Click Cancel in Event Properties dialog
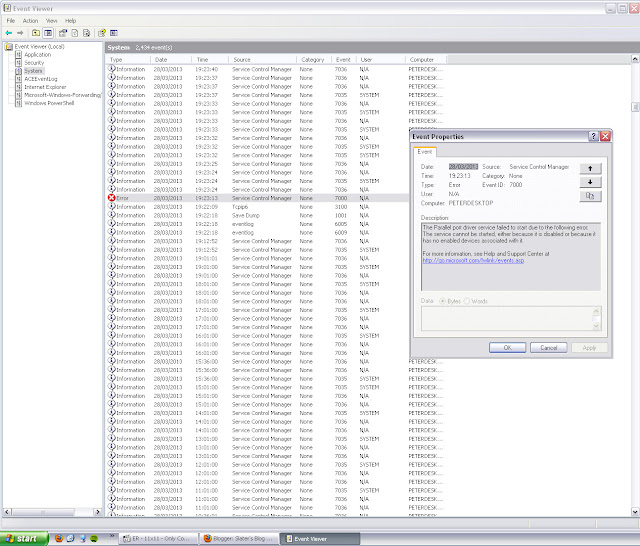The height and width of the screenshot is (546, 640). coord(549,348)
